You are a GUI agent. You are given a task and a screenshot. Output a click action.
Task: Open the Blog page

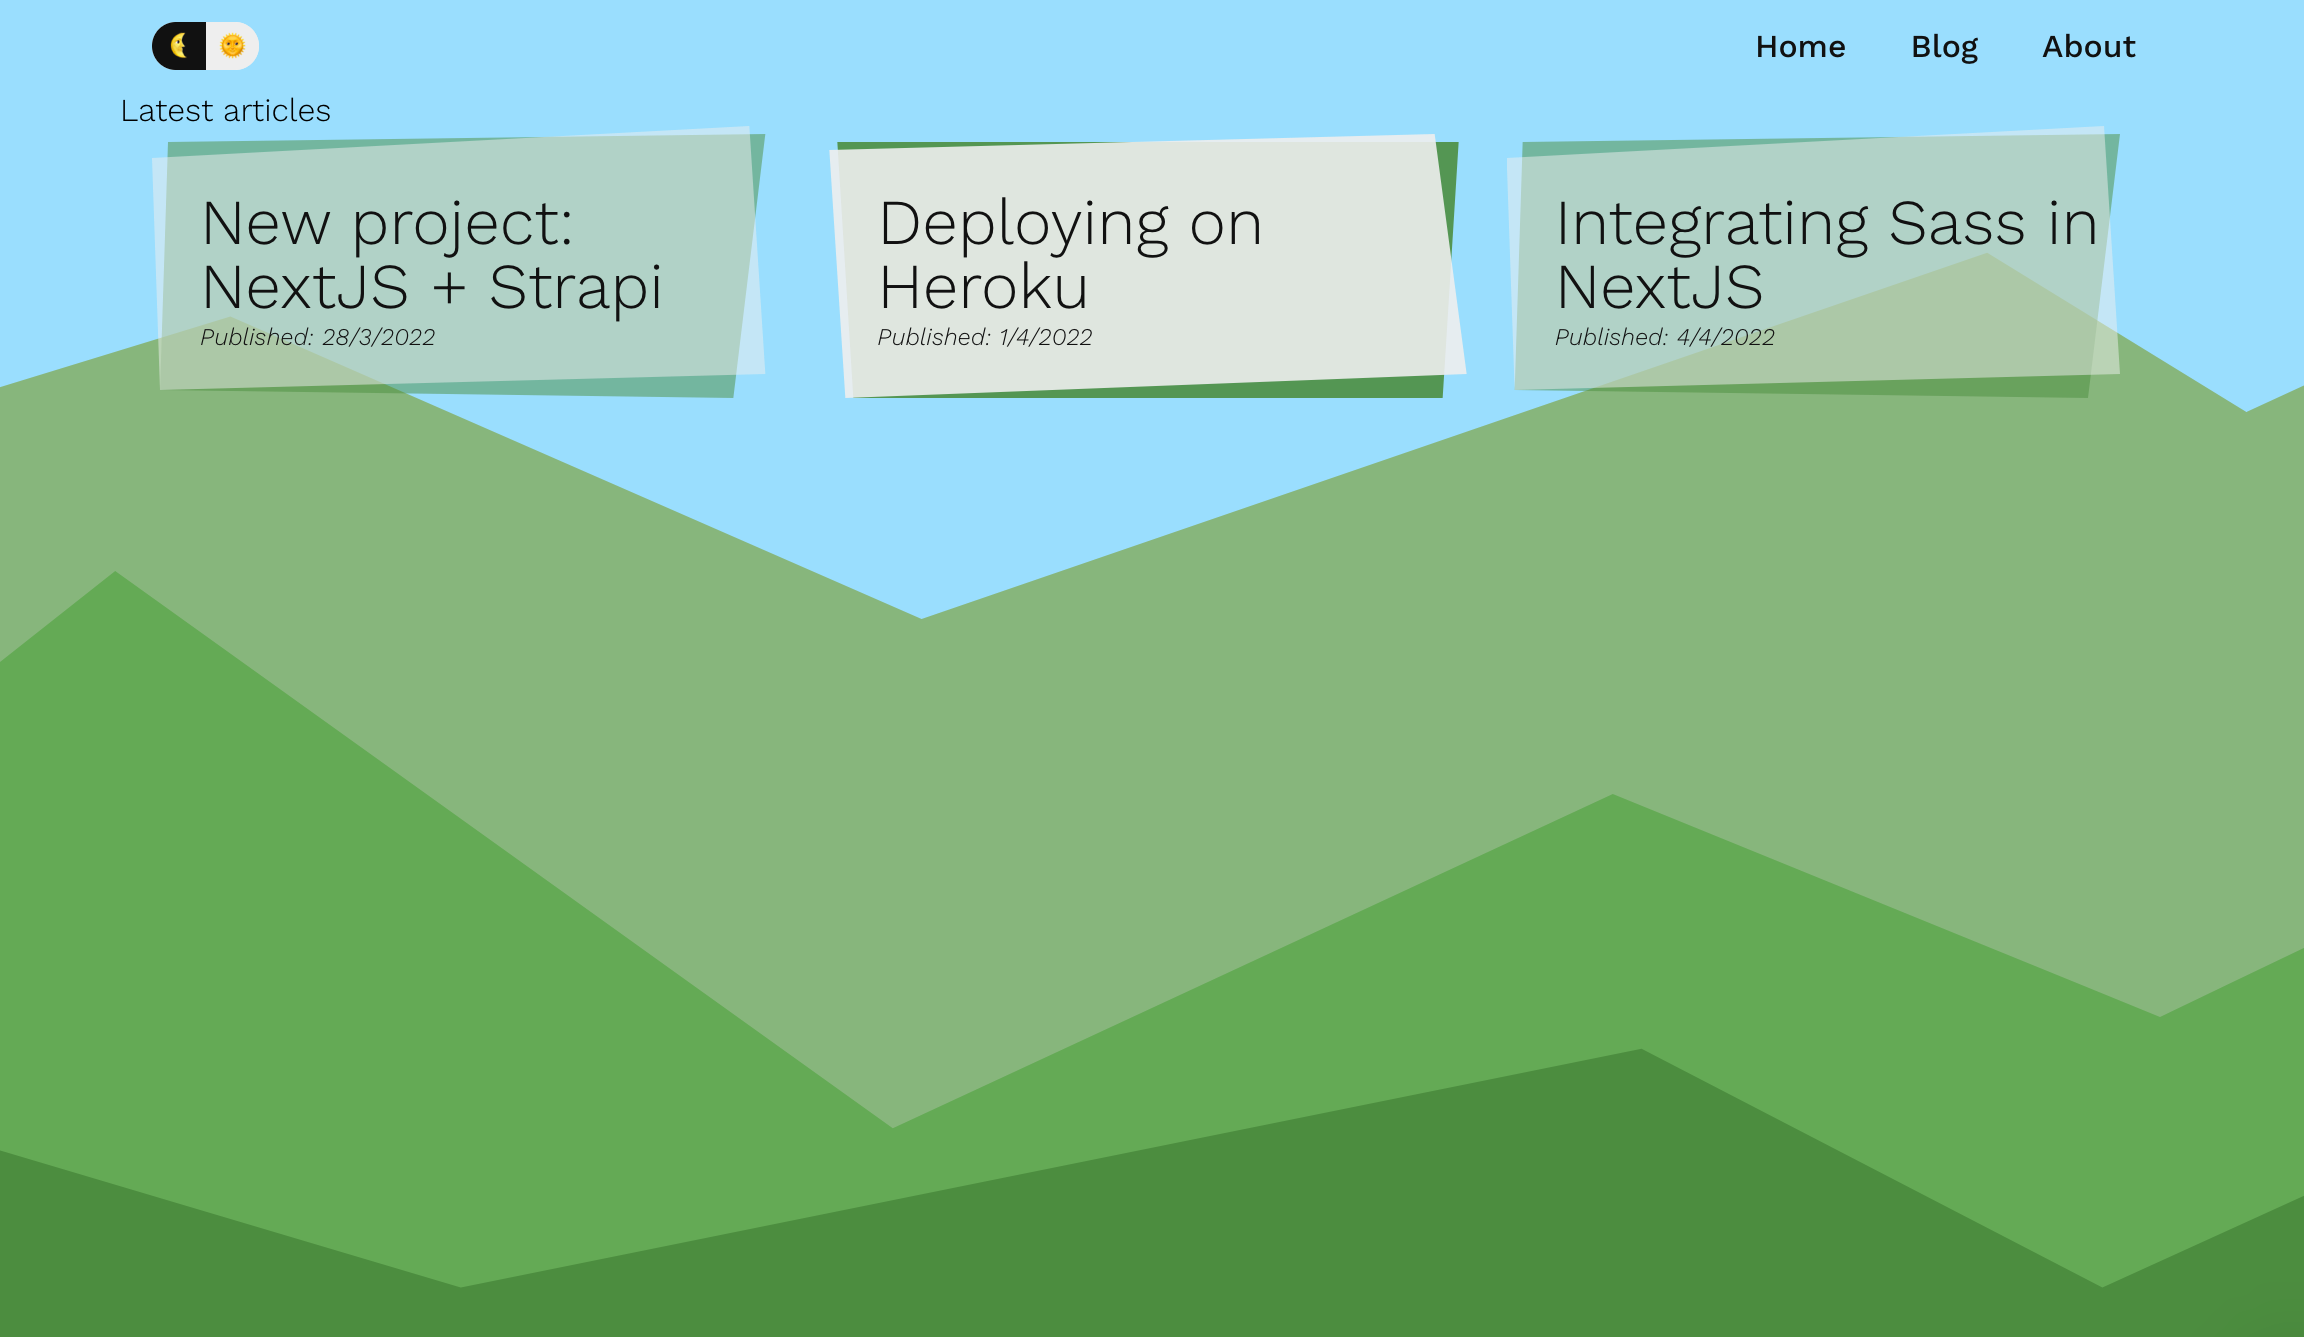pyautogui.click(x=1944, y=47)
